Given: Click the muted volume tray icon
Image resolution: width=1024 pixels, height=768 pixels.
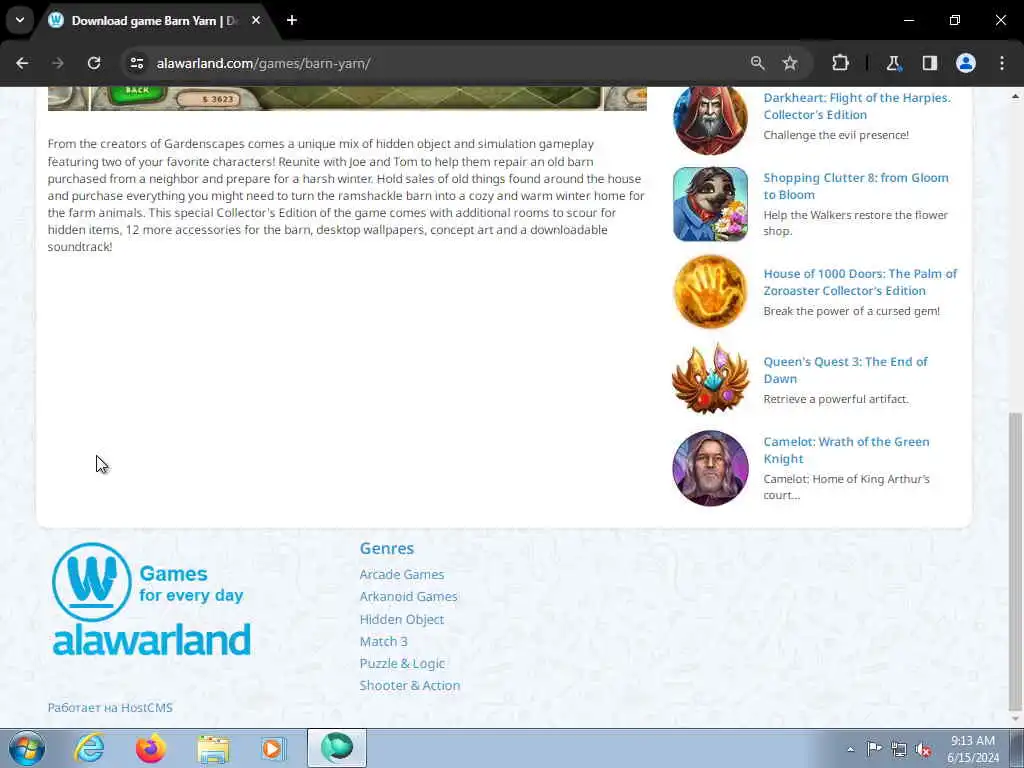Looking at the screenshot, I should [x=923, y=750].
